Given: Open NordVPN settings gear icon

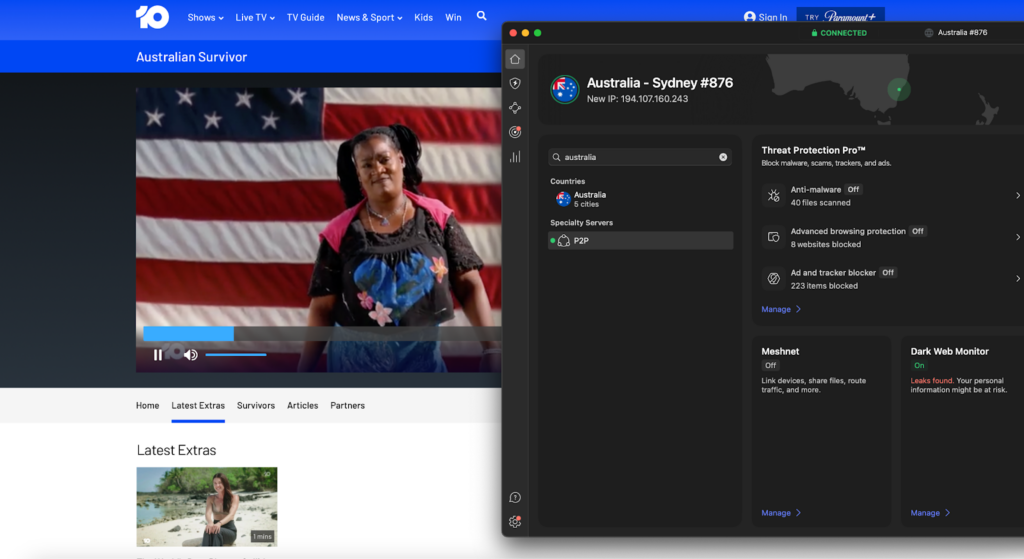Looking at the screenshot, I should [x=515, y=521].
